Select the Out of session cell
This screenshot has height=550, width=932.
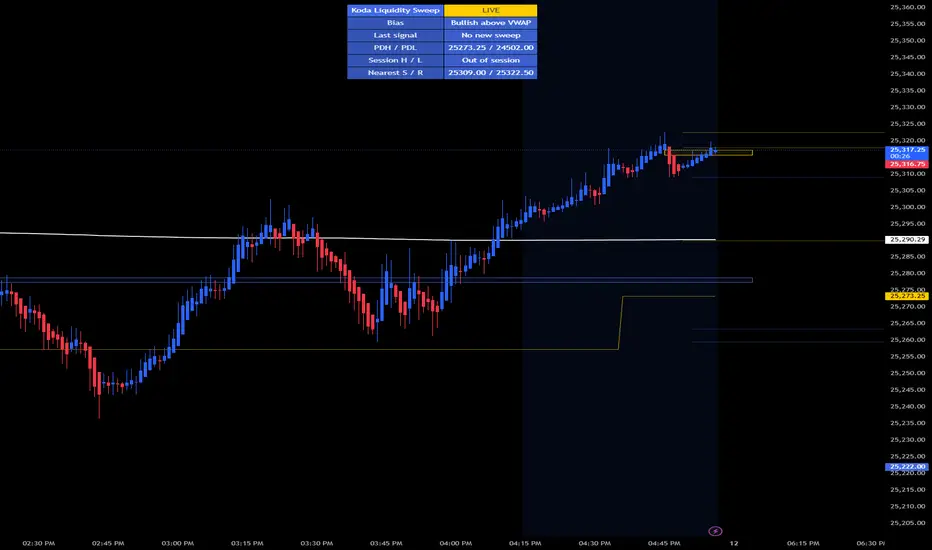[x=490, y=60]
